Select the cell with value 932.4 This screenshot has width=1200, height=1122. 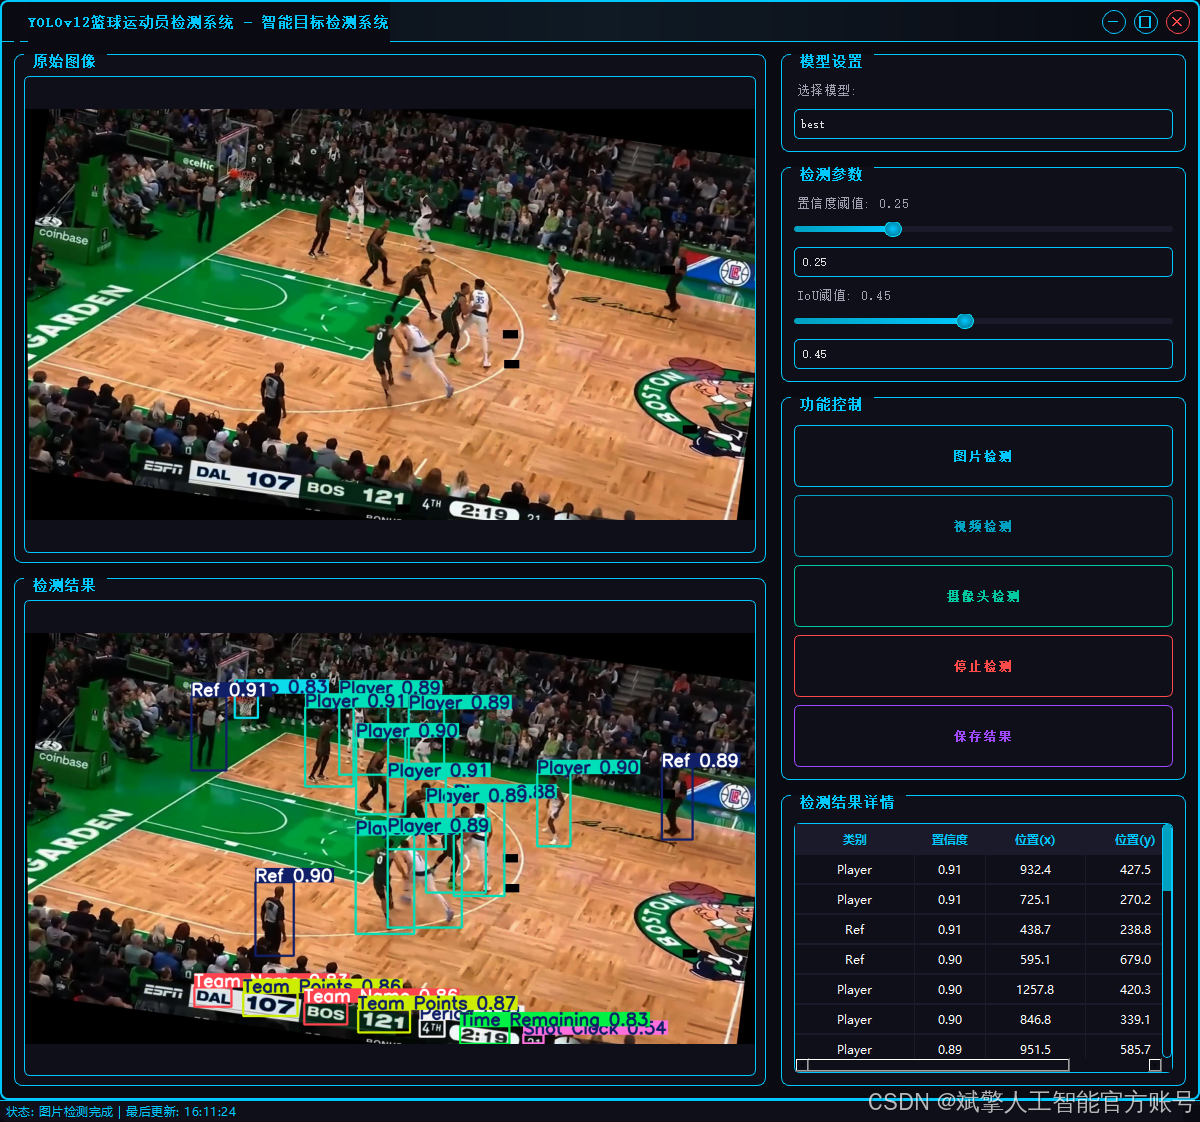pyautogui.click(x=1035, y=870)
